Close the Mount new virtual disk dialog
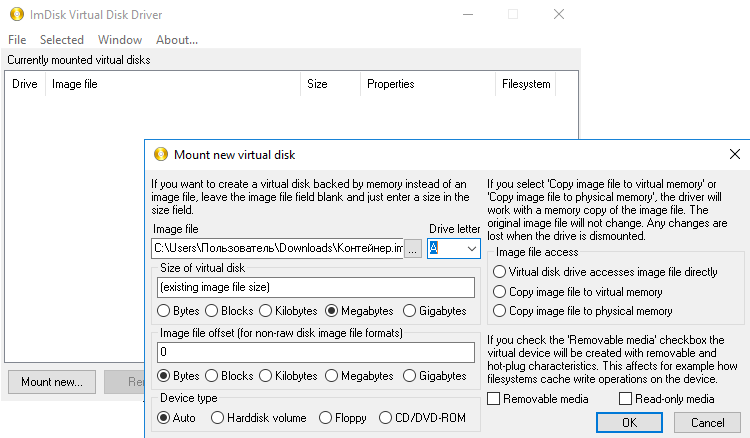Viewport: 750px width, 438px height. point(735,154)
